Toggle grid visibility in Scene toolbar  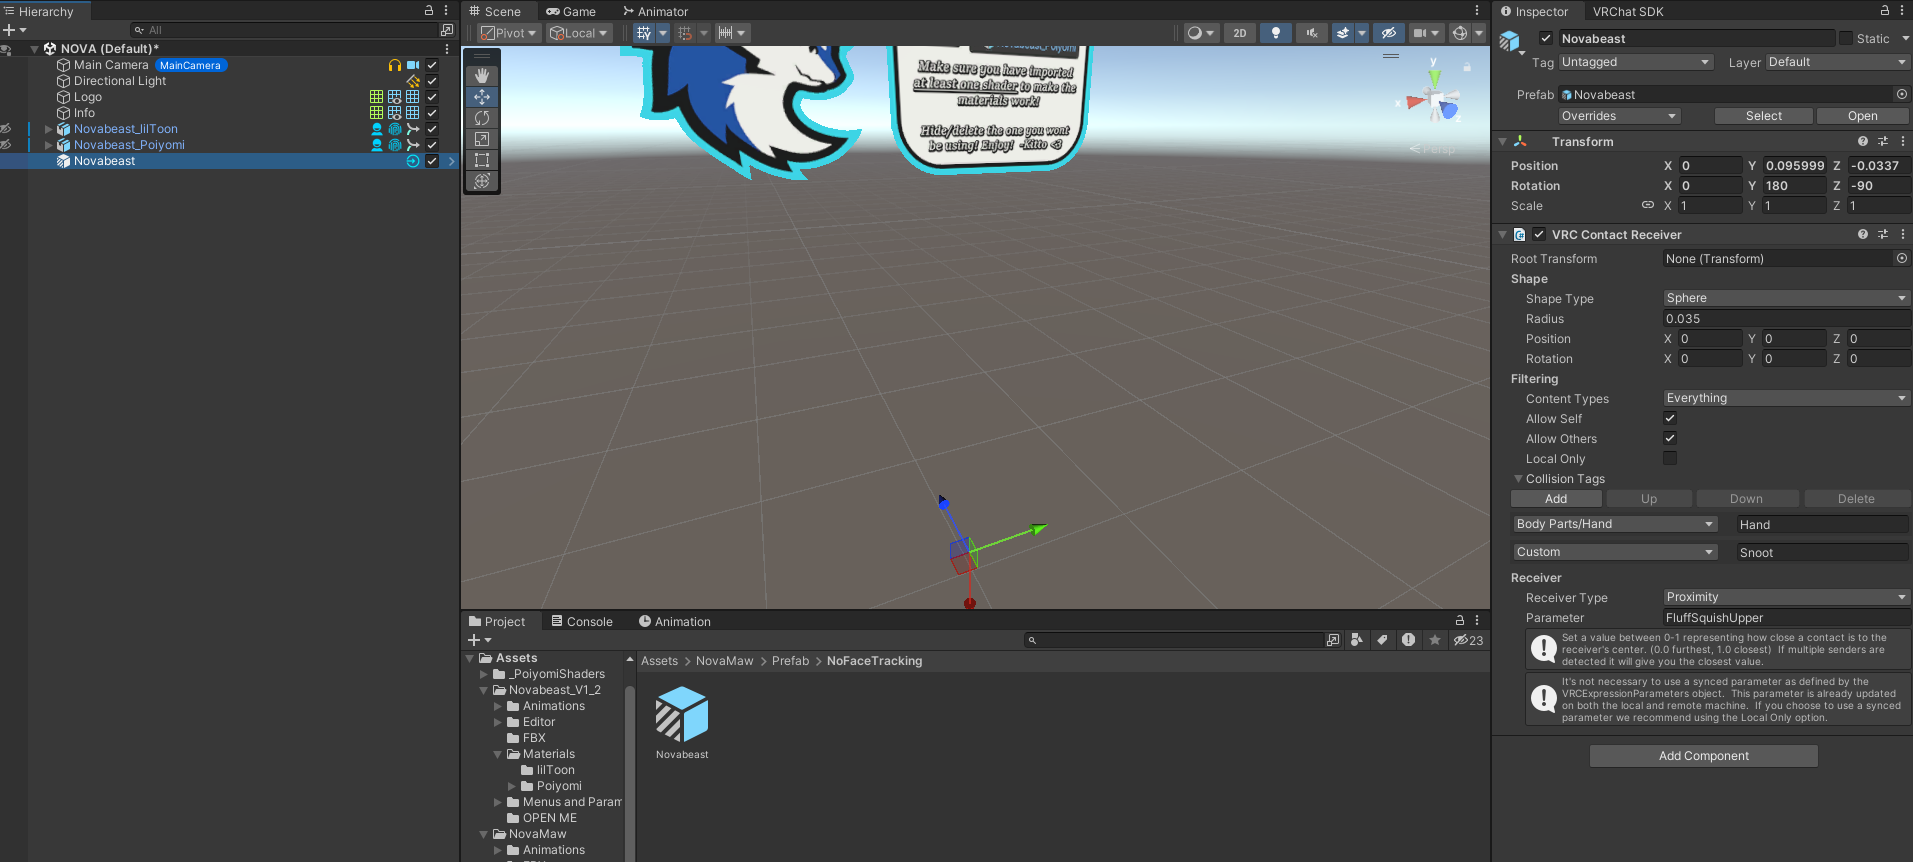click(644, 33)
